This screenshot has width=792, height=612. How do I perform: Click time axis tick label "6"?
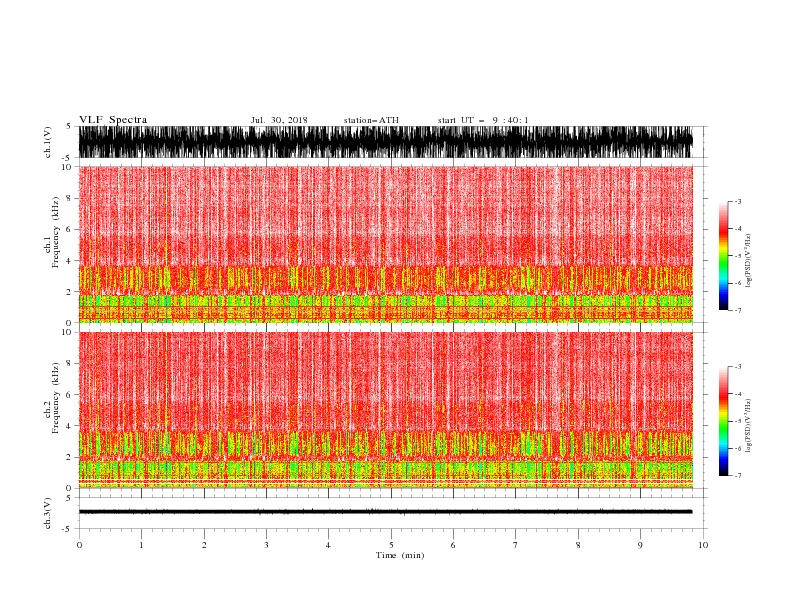pos(453,545)
